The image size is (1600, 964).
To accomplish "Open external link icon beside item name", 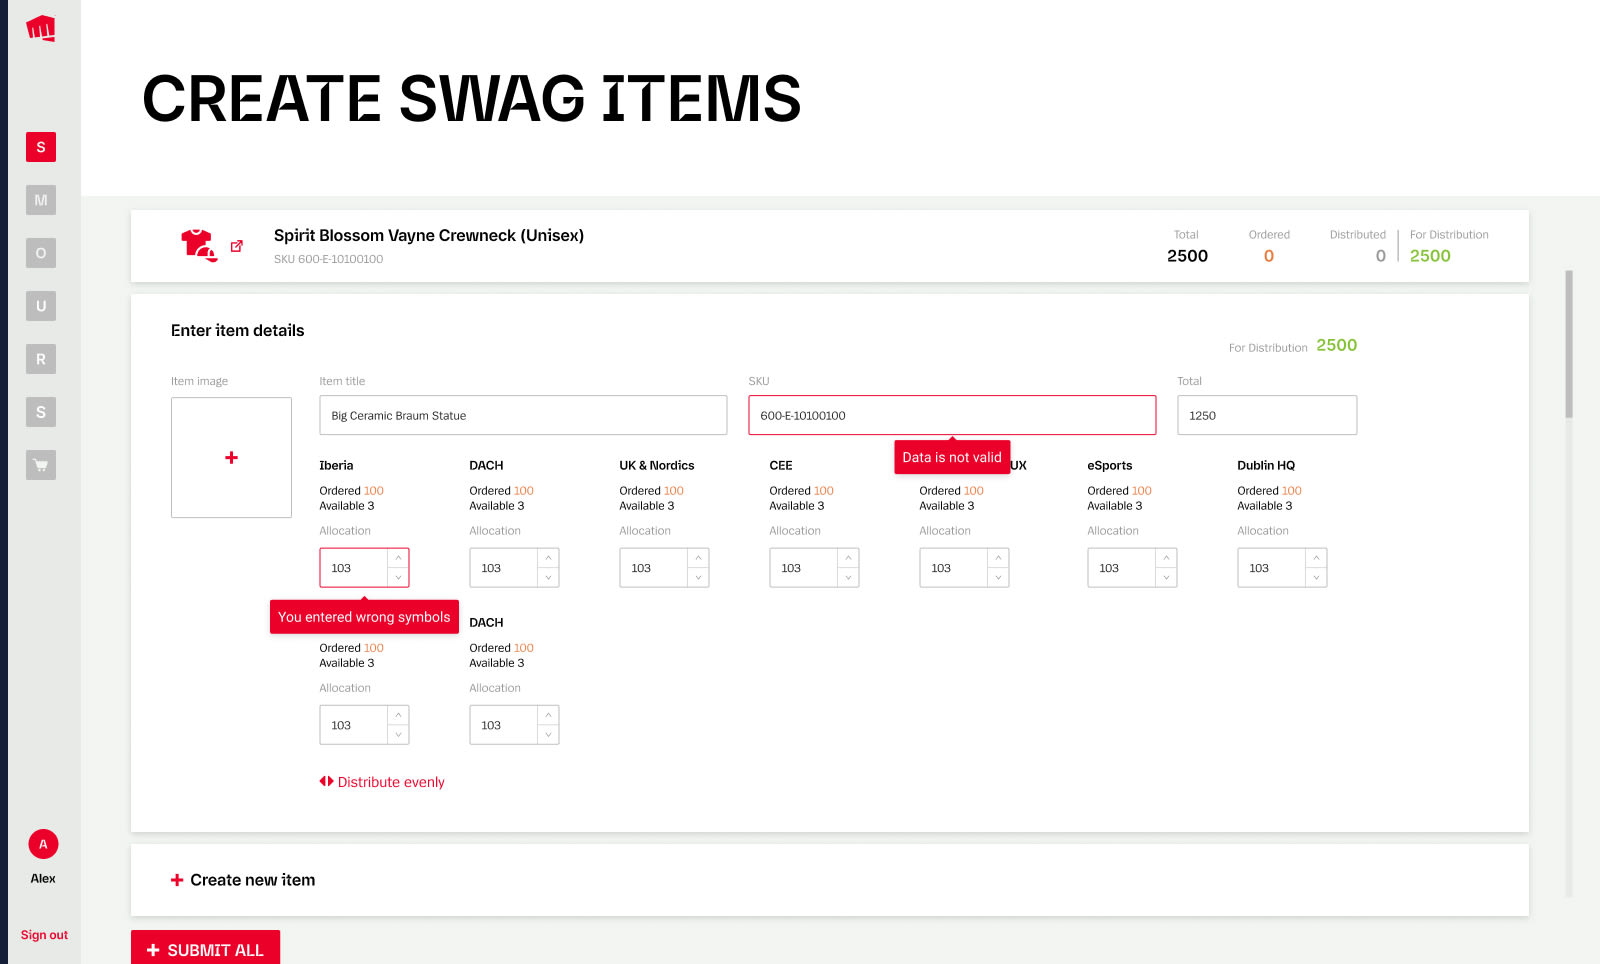I will coord(237,246).
